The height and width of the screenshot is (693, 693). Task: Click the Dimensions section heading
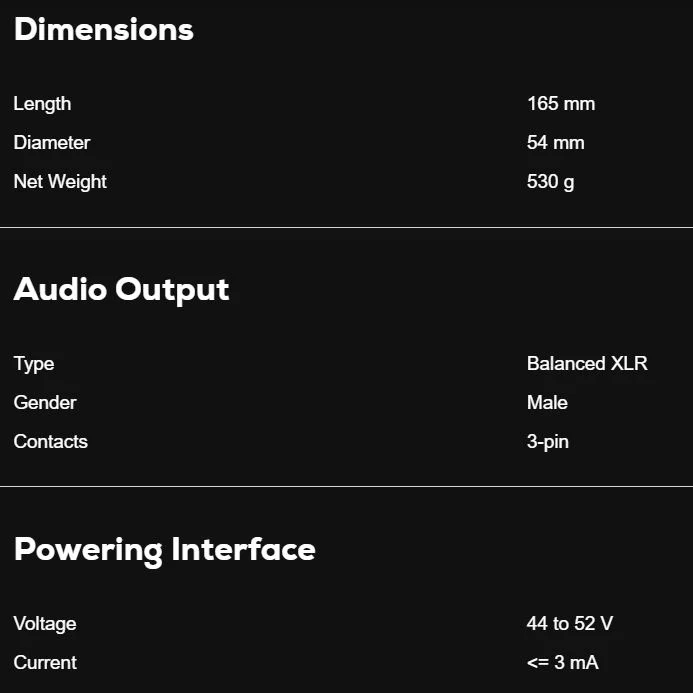point(104,29)
